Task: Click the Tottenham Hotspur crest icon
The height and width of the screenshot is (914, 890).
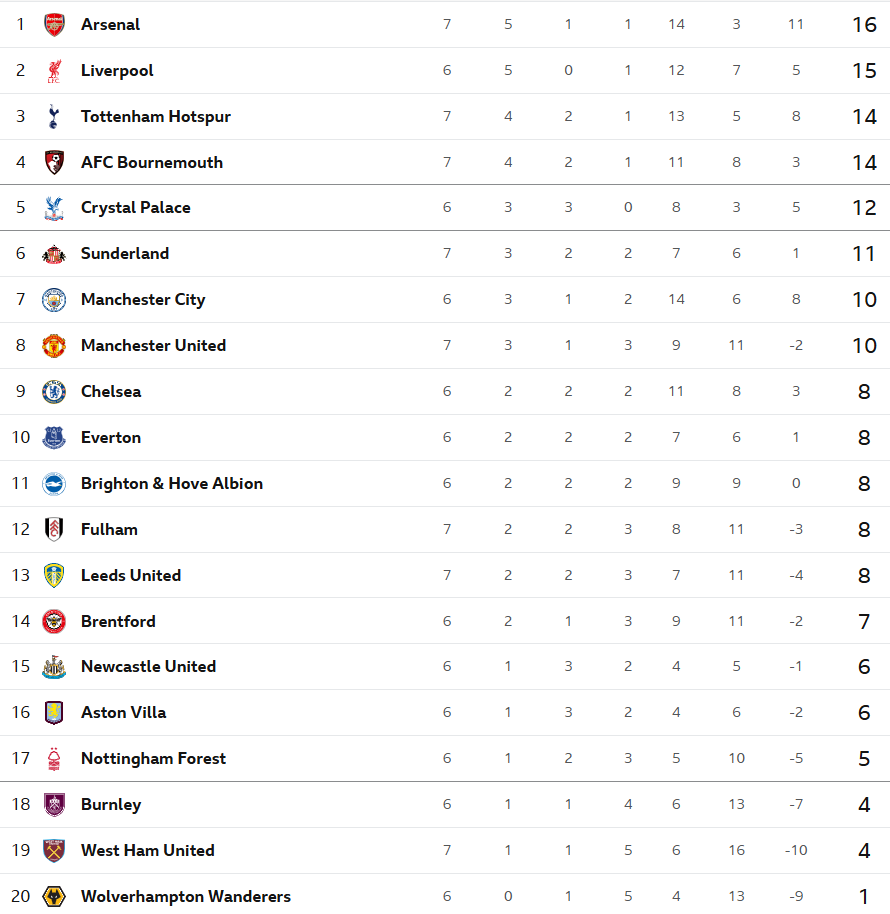Action: tap(54, 117)
